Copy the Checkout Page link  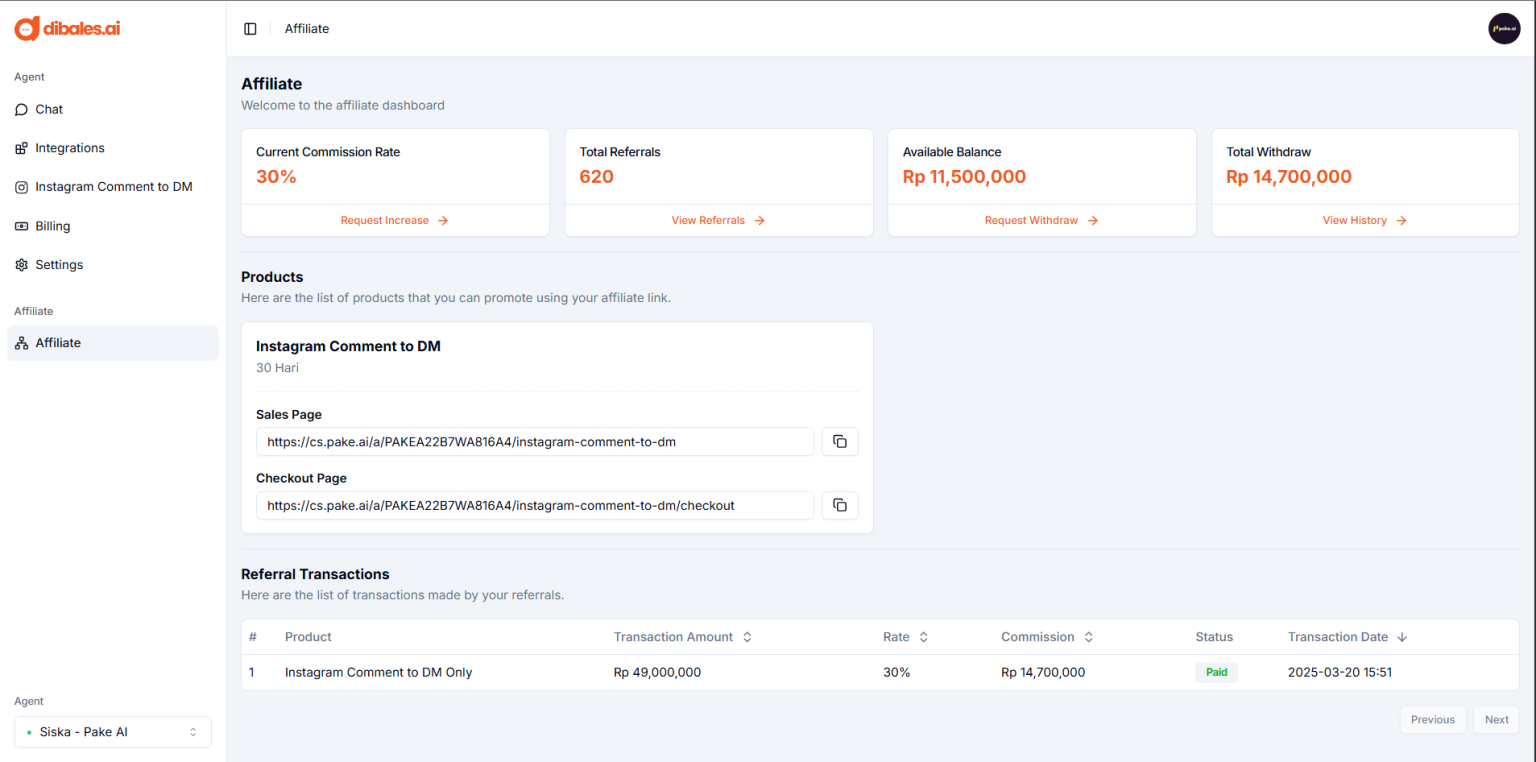coord(840,506)
